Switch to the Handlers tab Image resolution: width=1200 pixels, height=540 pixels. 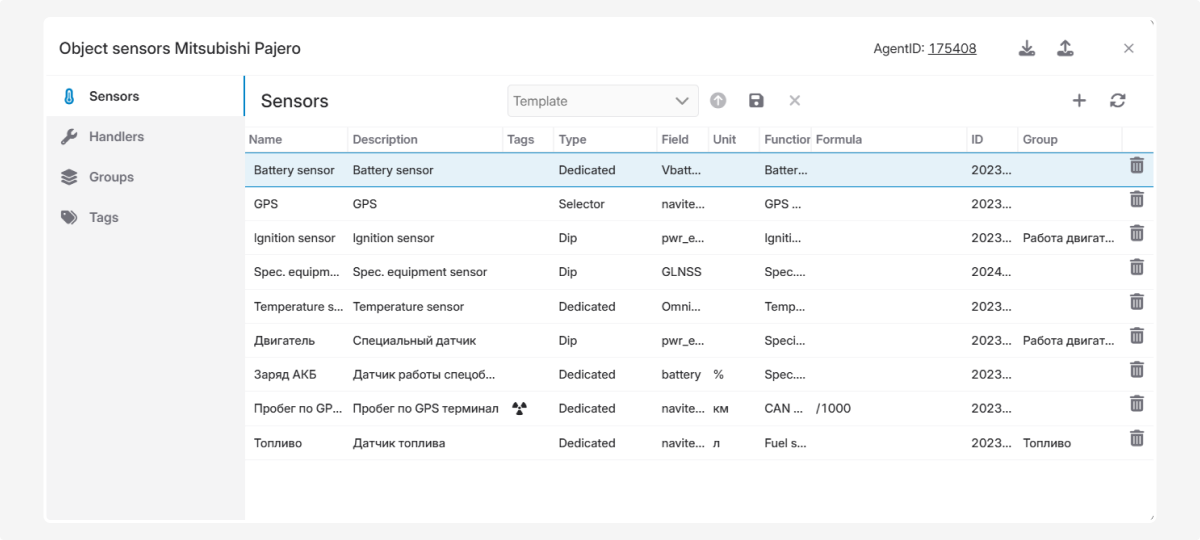pyautogui.click(x=116, y=137)
